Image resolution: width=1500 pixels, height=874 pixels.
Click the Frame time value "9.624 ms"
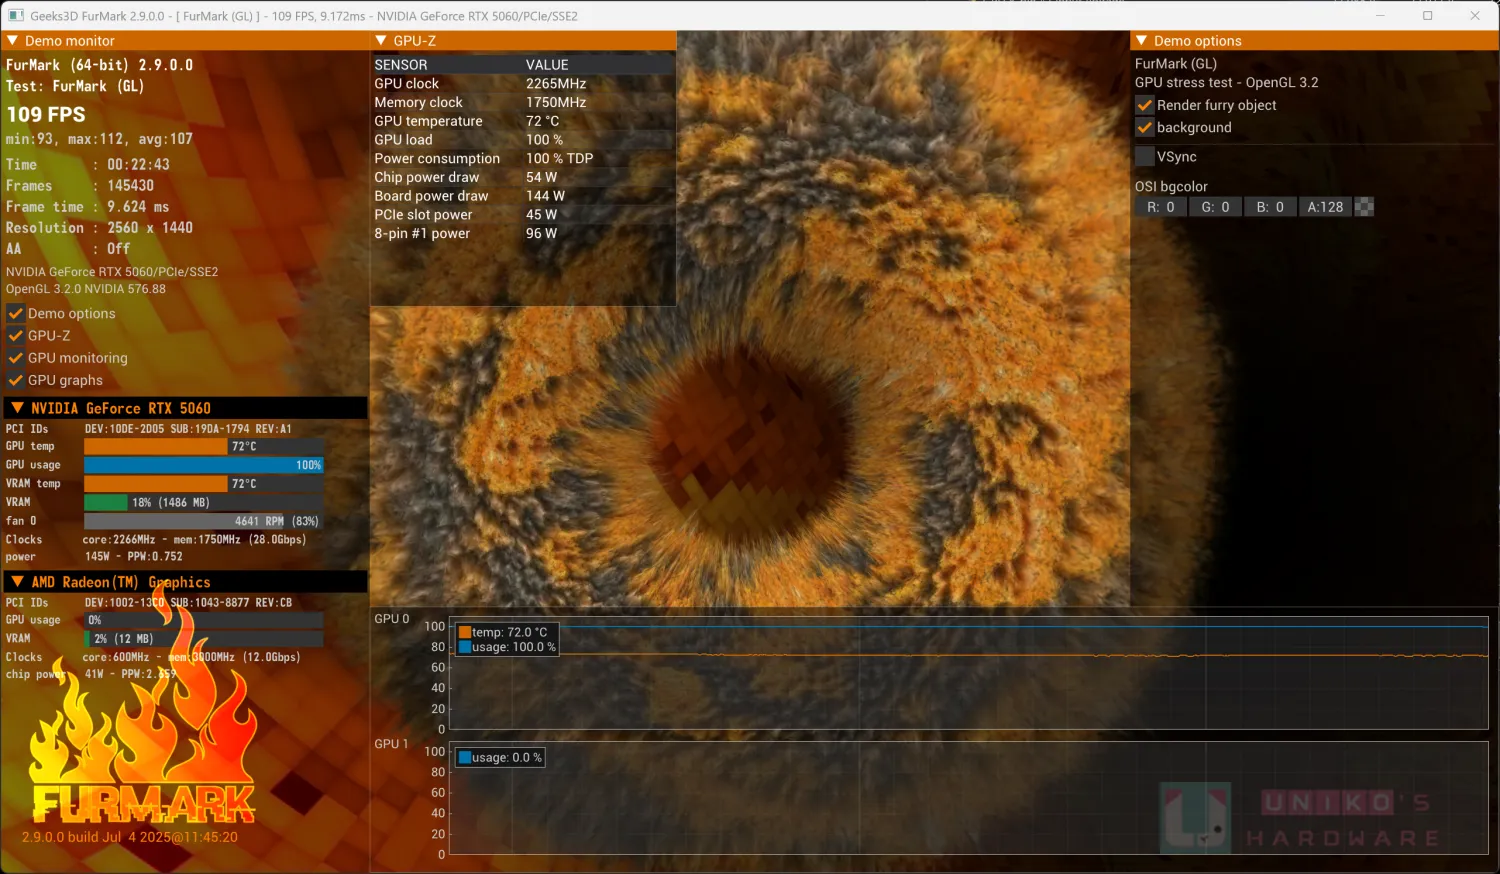[x=138, y=207]
